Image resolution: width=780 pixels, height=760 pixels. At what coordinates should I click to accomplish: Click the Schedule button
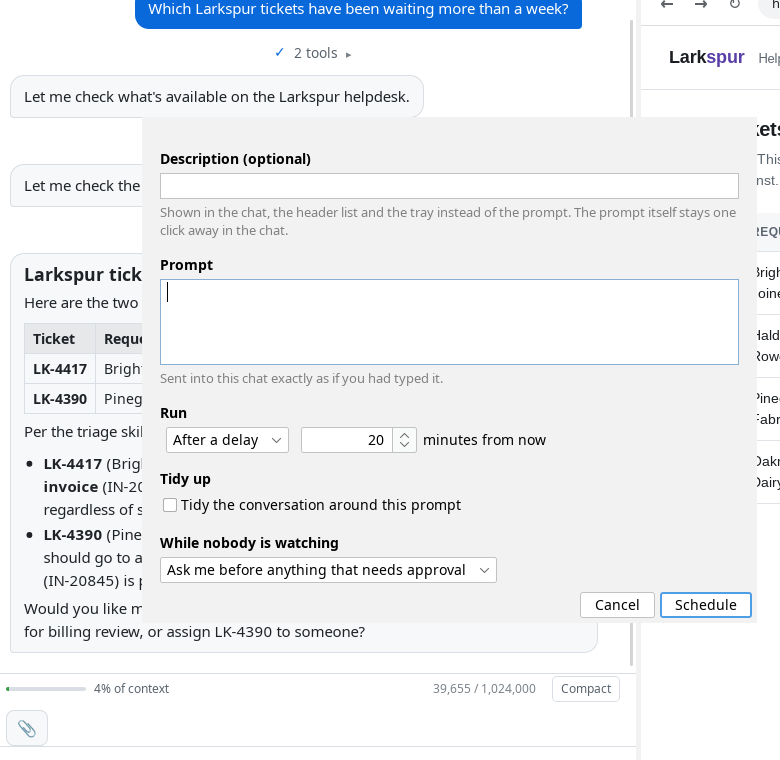(x=705, y=605)
